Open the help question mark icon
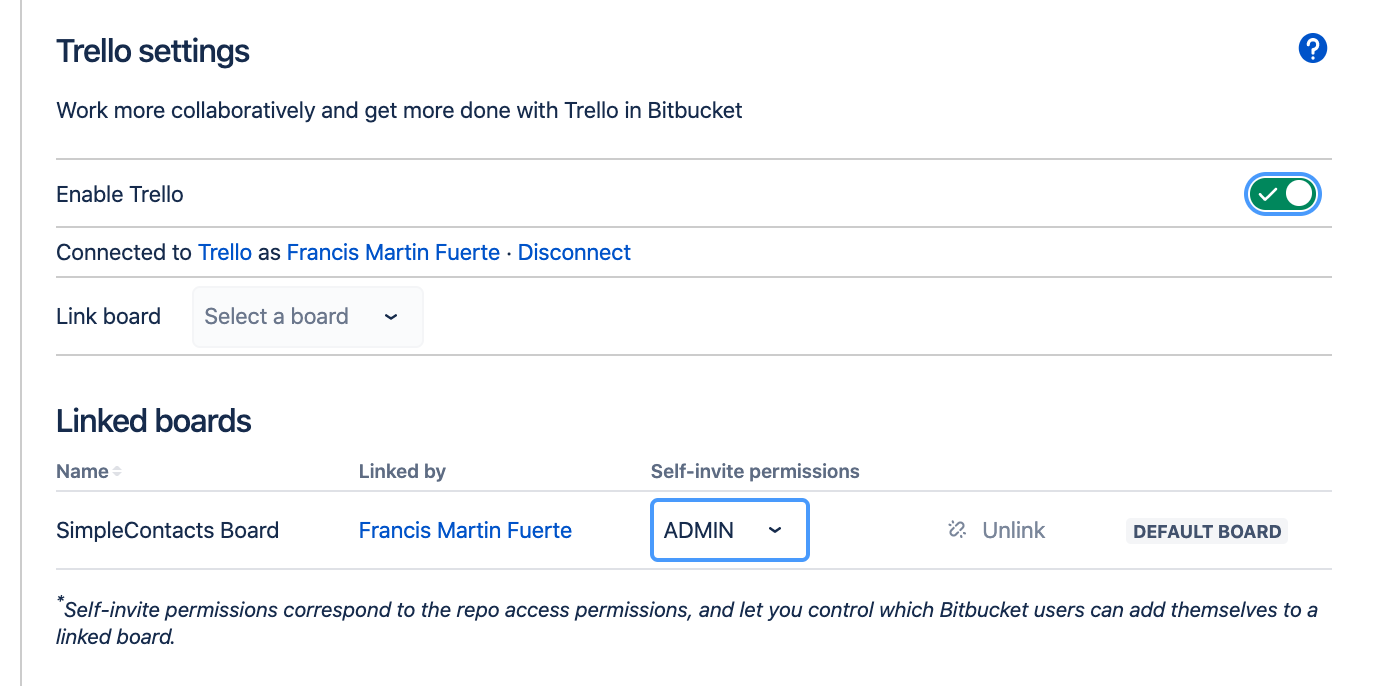The height and width of the screenshot is (686, 1386). [x=1312, y=48]
